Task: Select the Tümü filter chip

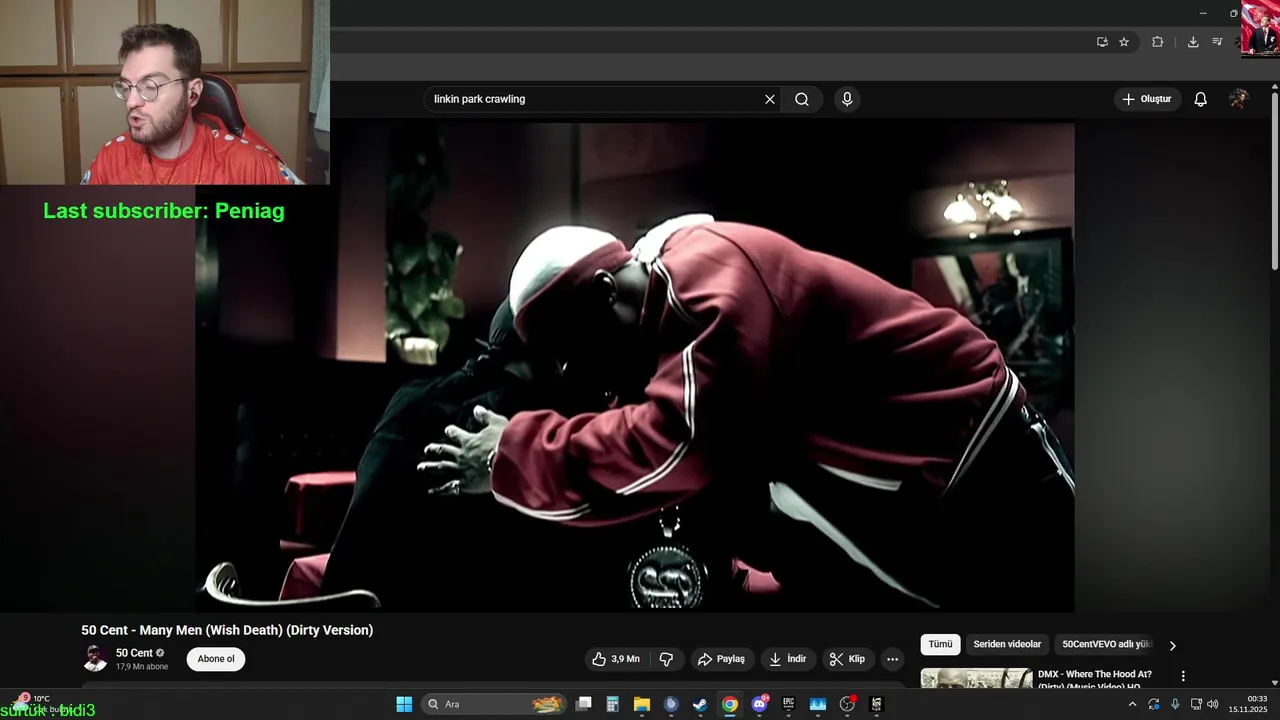Action: pos(941,645)
